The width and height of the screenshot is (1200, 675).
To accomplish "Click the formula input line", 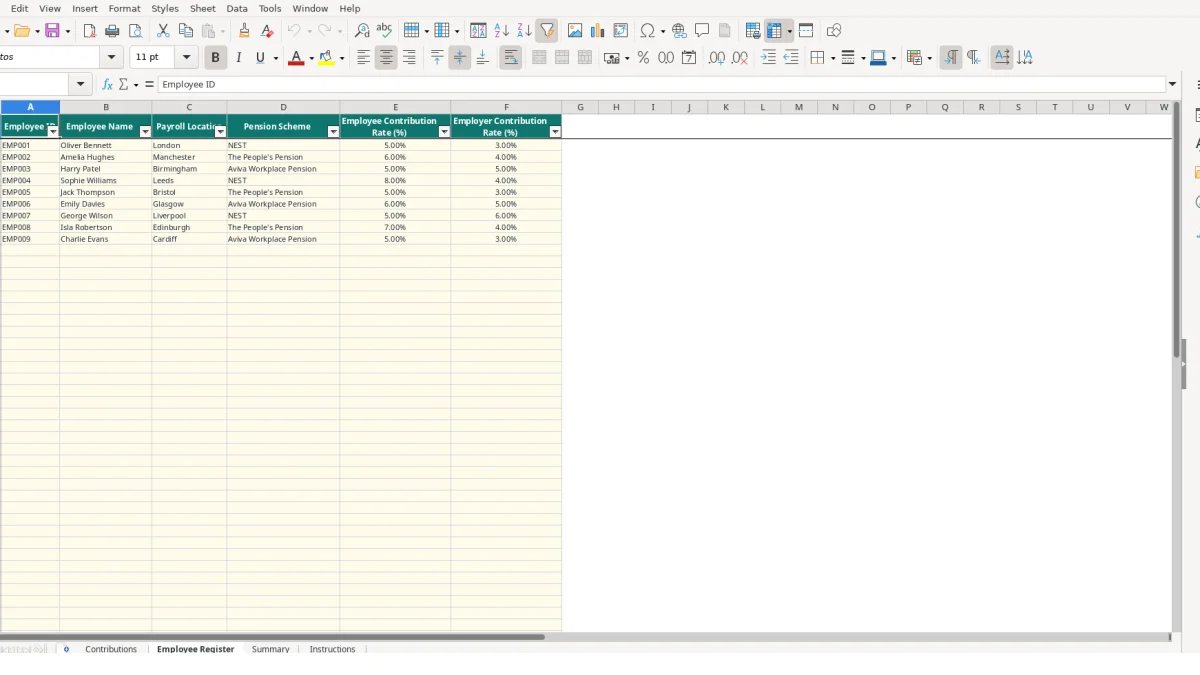I will point(660,85).
